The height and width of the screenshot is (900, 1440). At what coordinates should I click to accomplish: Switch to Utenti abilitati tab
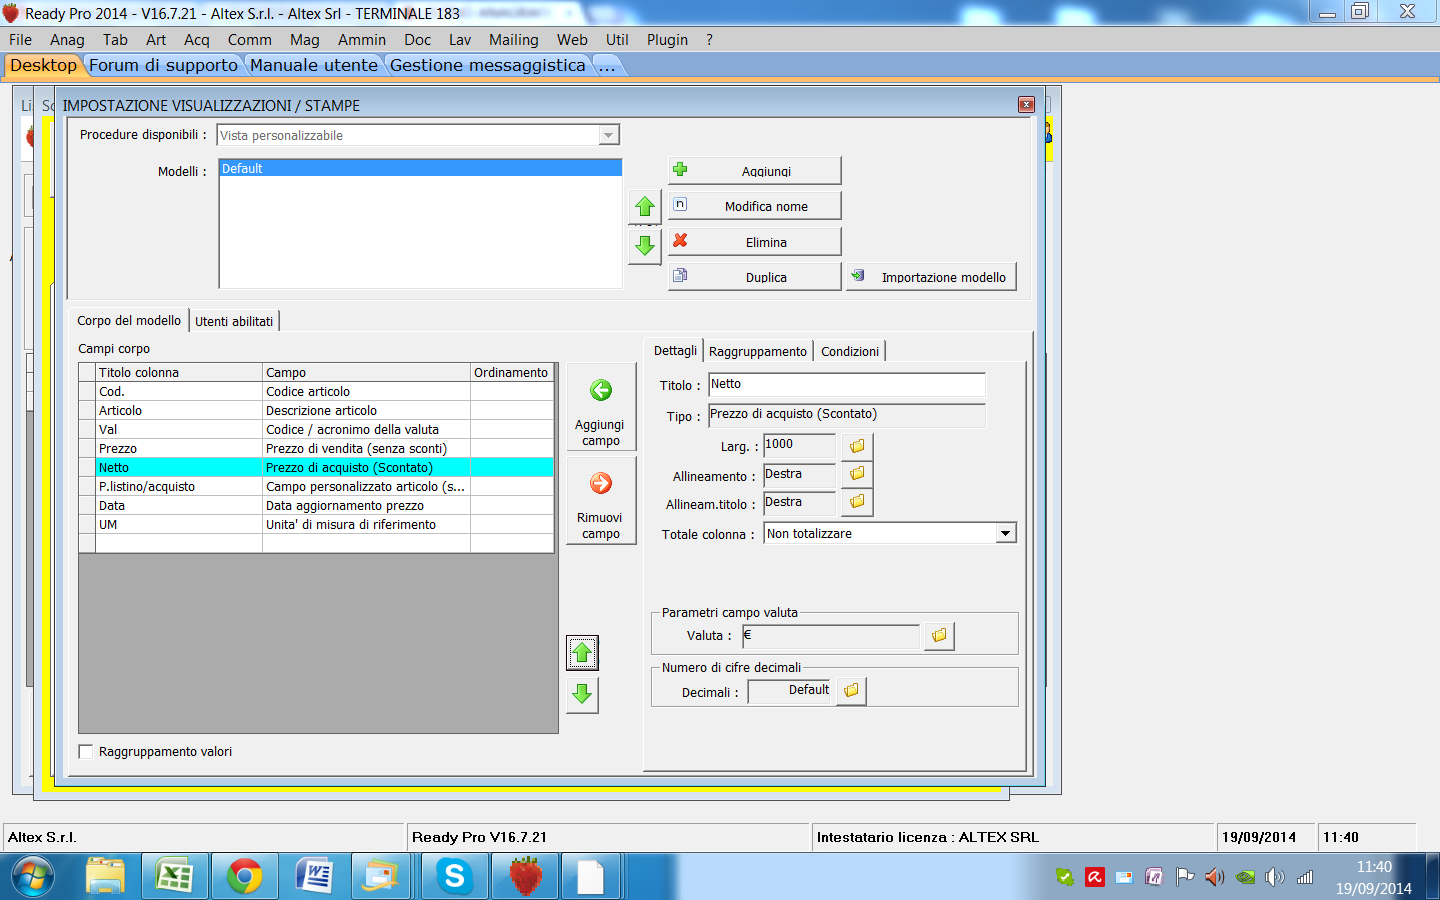click(234, 321)
